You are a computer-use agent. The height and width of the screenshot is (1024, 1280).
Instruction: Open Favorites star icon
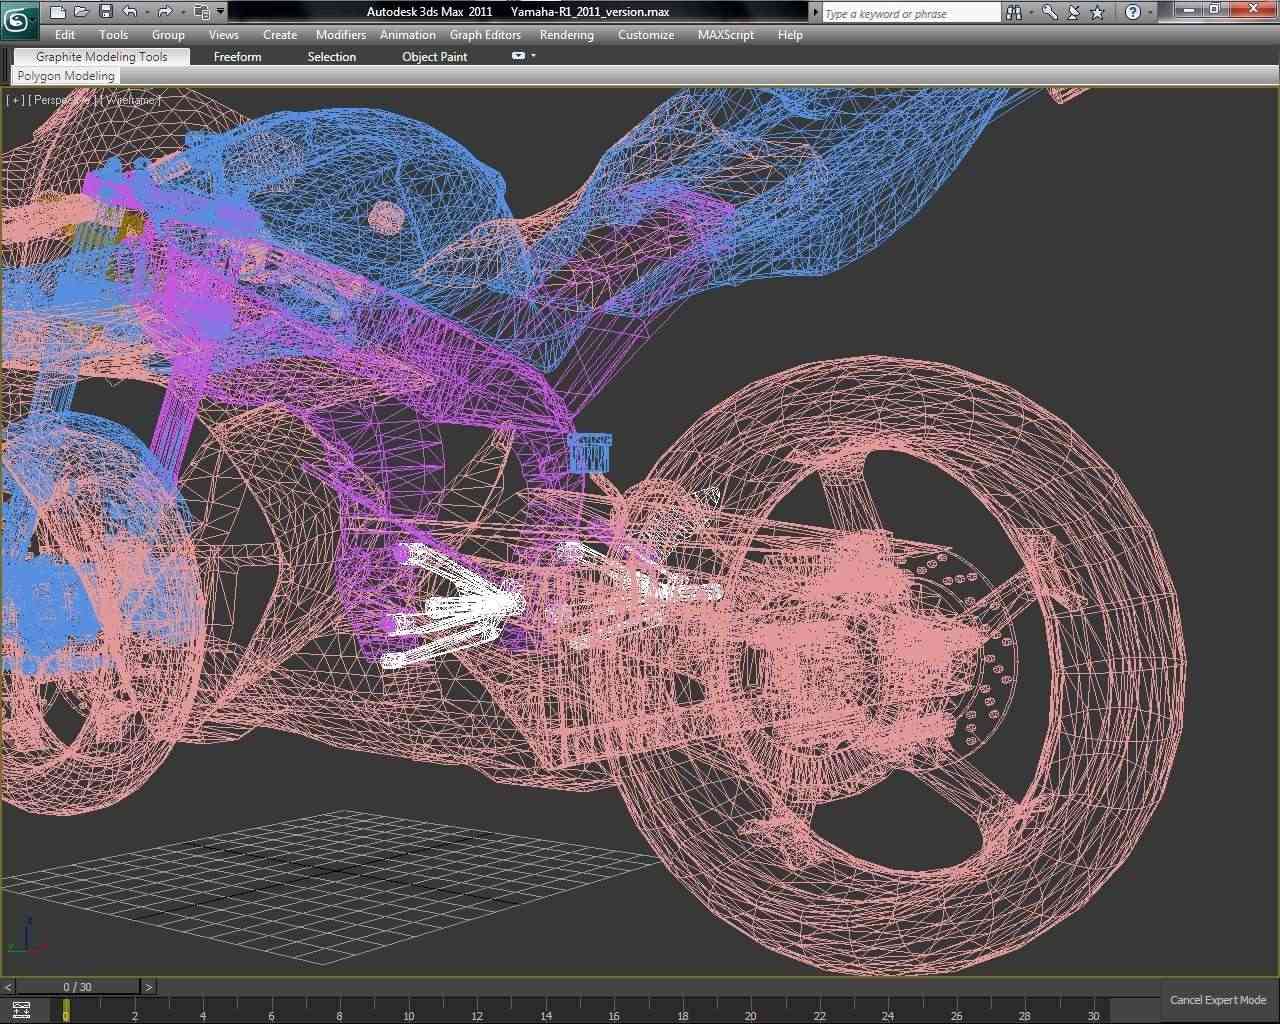[1097, 12]
